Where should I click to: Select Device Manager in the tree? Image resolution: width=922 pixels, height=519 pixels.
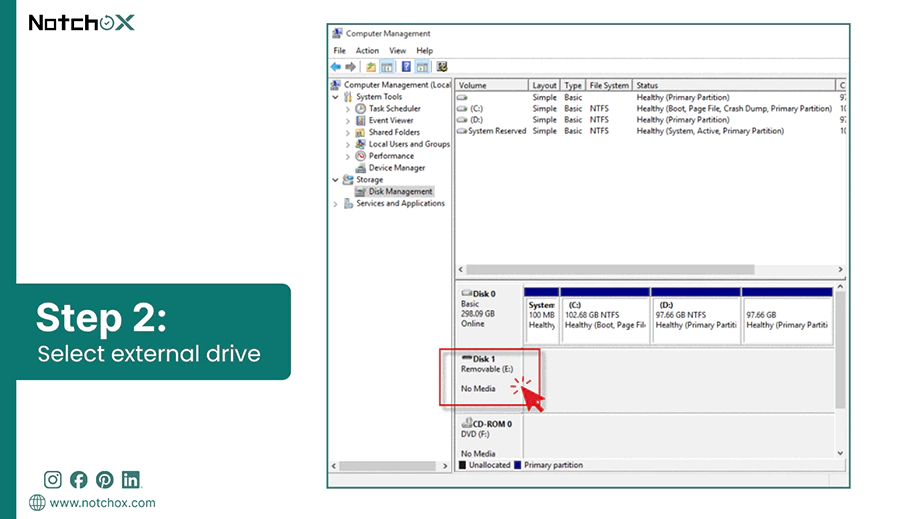(x=397, y=168)
